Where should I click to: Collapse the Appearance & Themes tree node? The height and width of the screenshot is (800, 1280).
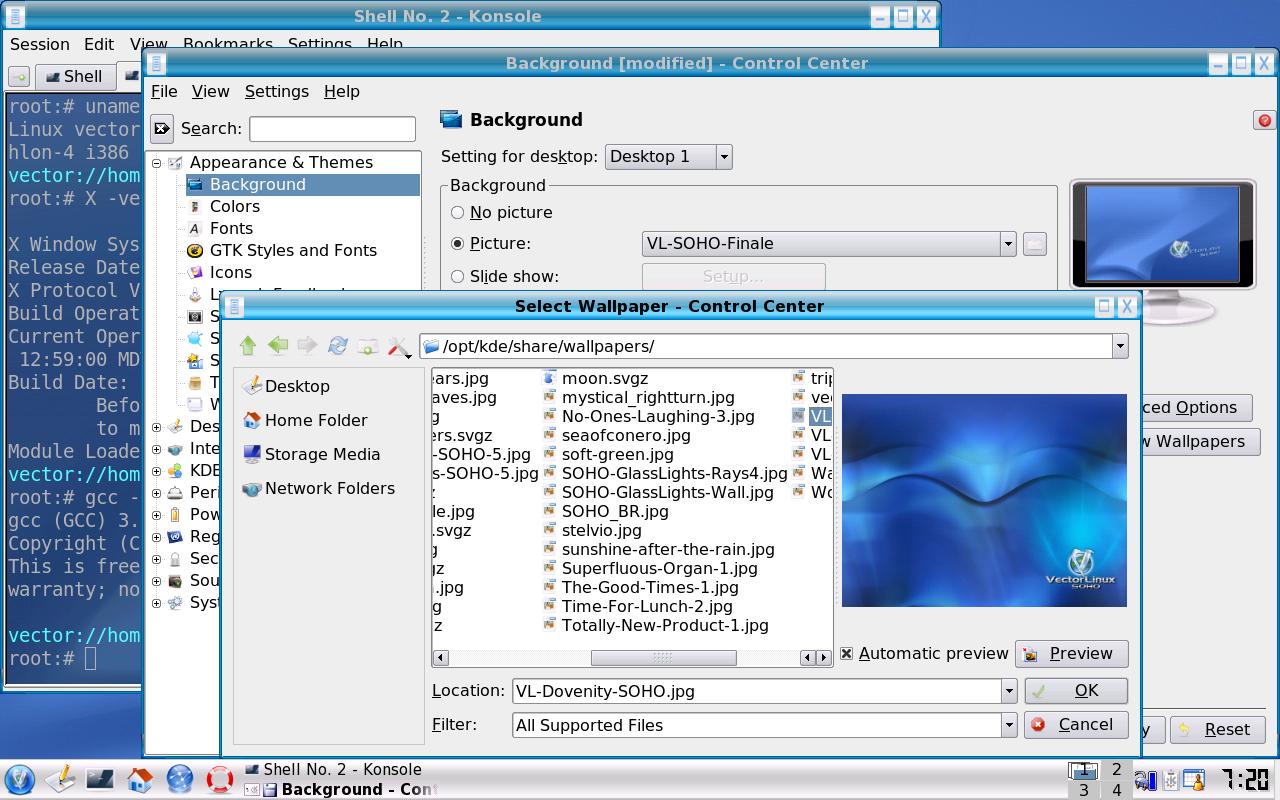pyautogui.click(x=157, y=162)
